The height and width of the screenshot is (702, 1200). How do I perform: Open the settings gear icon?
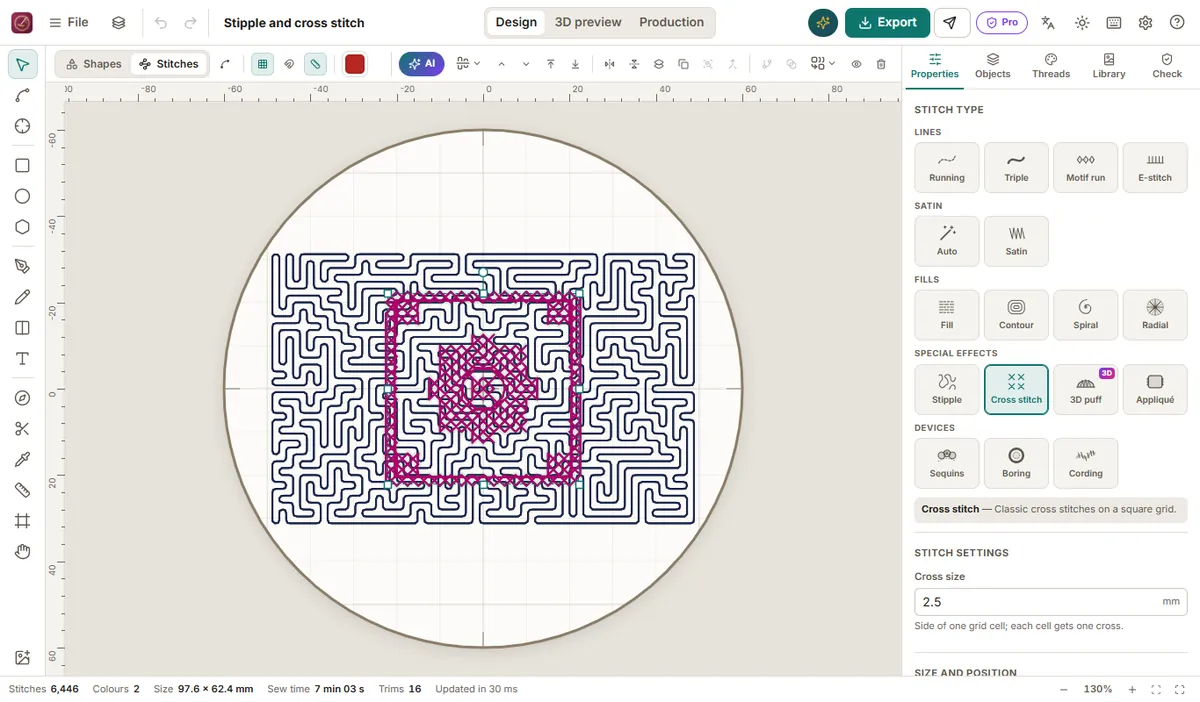[x=1146, y=23]
